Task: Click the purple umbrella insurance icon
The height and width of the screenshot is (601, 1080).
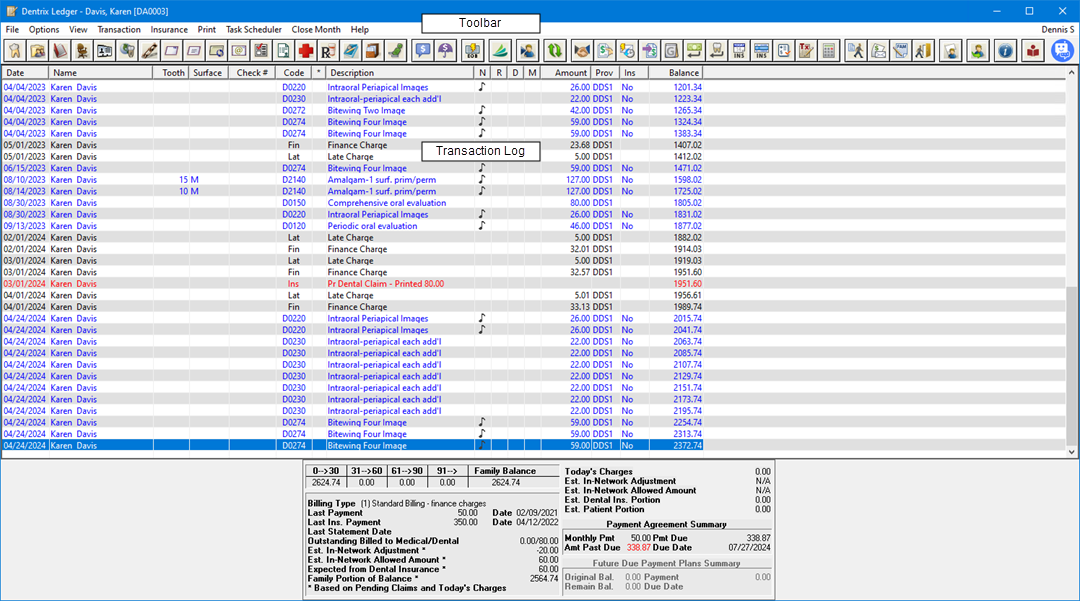Action: click(x=445, y=50)
